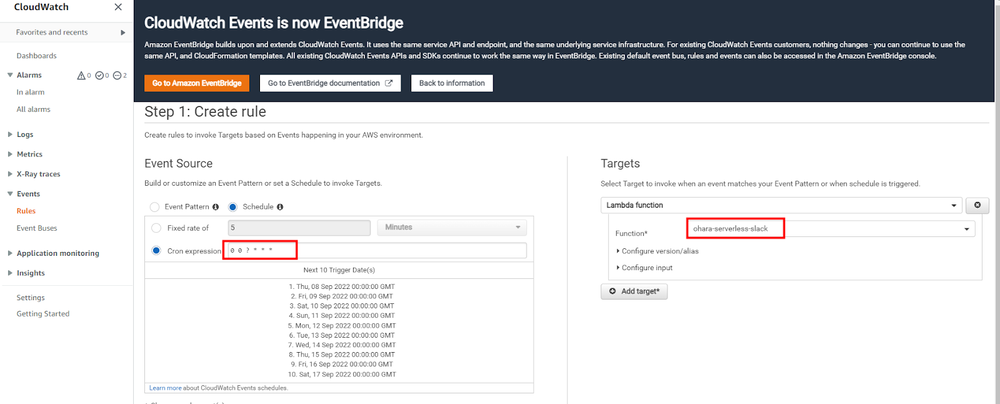Click the Add target button
1000x404 pixels.
634,290
